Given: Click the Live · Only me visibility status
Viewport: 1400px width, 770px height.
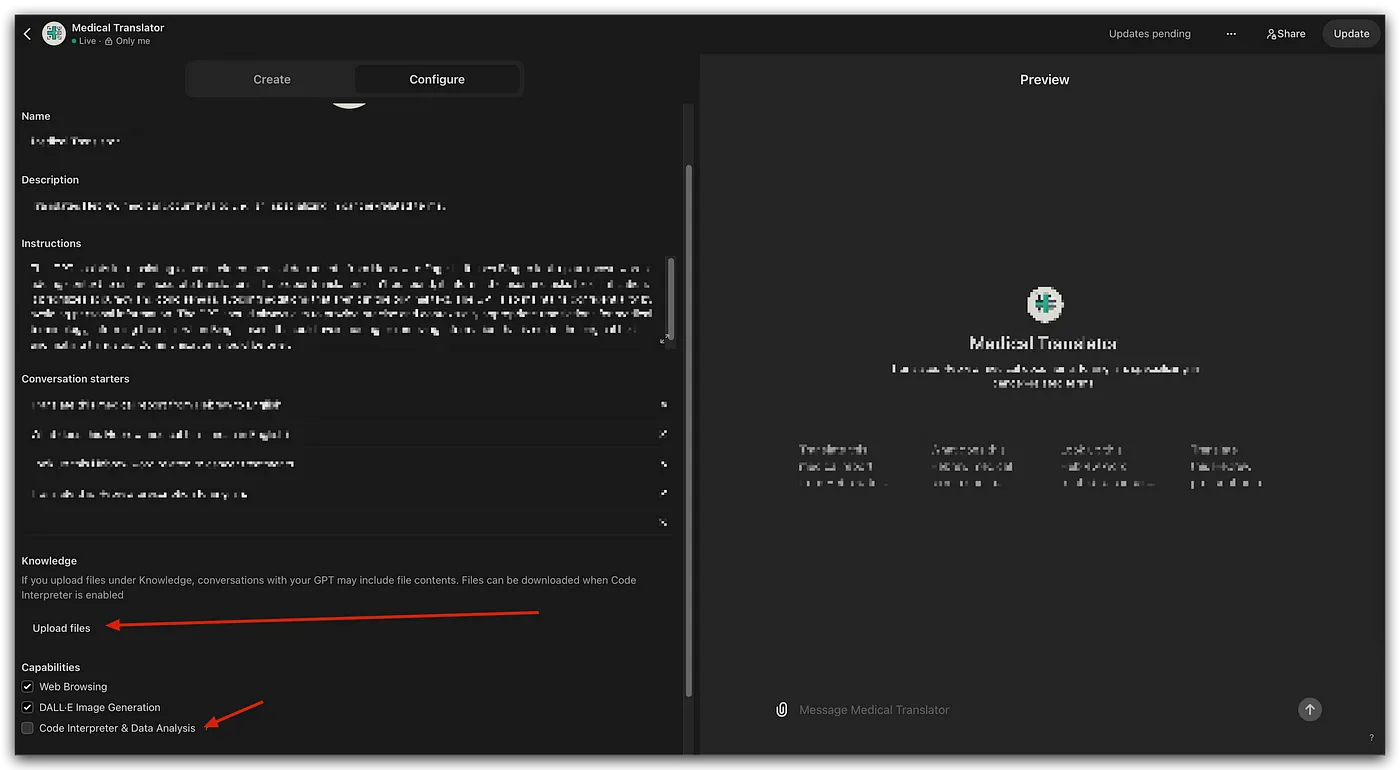Looking at the screenshot, I should point(111,42).
